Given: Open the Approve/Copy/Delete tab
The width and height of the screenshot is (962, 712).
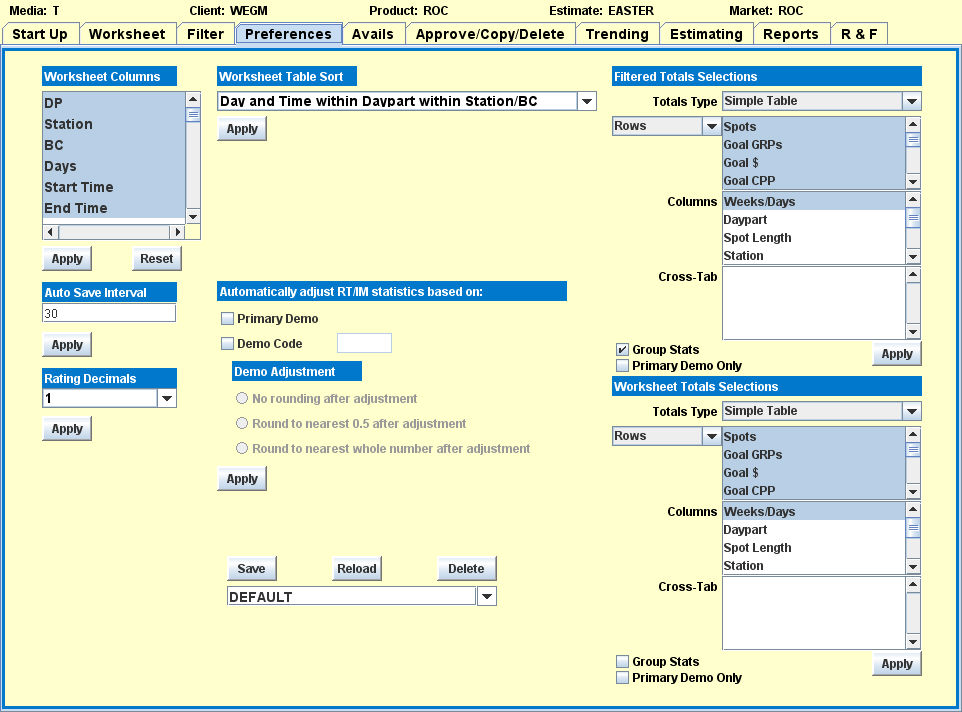Looking at the screenshot, I should pos(490,34).
